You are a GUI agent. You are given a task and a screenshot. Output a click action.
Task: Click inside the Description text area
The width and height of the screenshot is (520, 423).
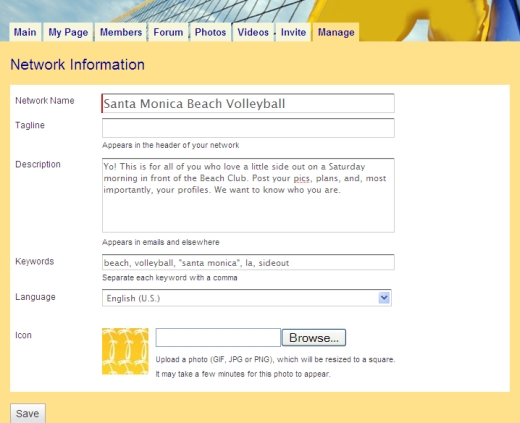tap(248, 195)
